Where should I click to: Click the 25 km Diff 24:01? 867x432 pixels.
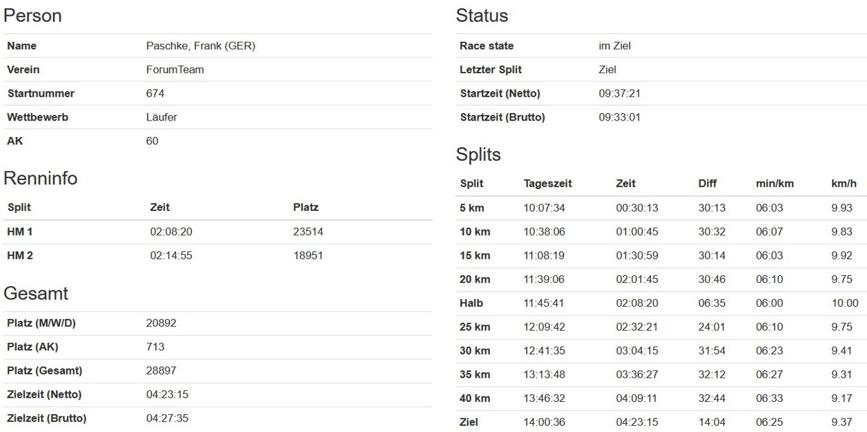(x=712, y=327)
